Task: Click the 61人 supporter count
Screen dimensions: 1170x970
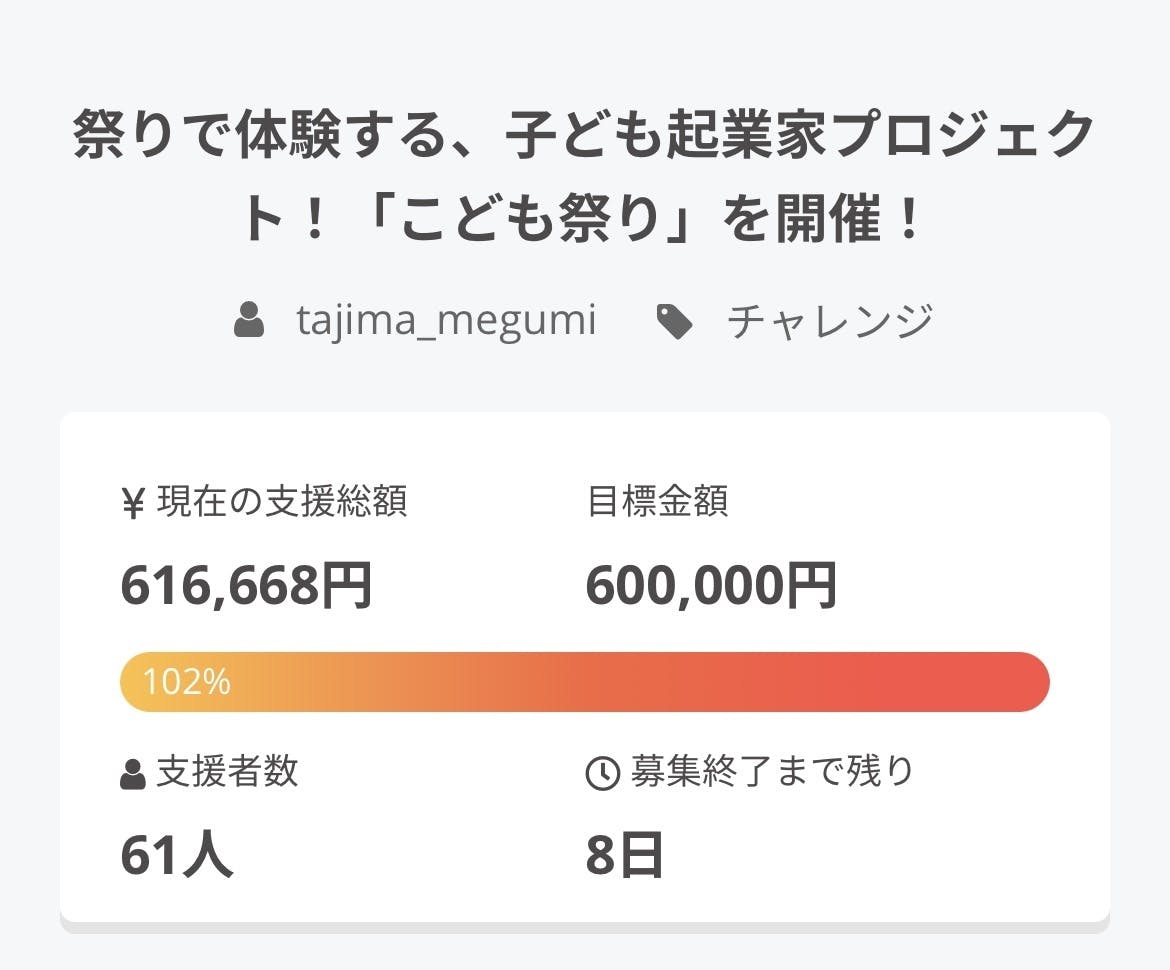Action: coord(177,856)
